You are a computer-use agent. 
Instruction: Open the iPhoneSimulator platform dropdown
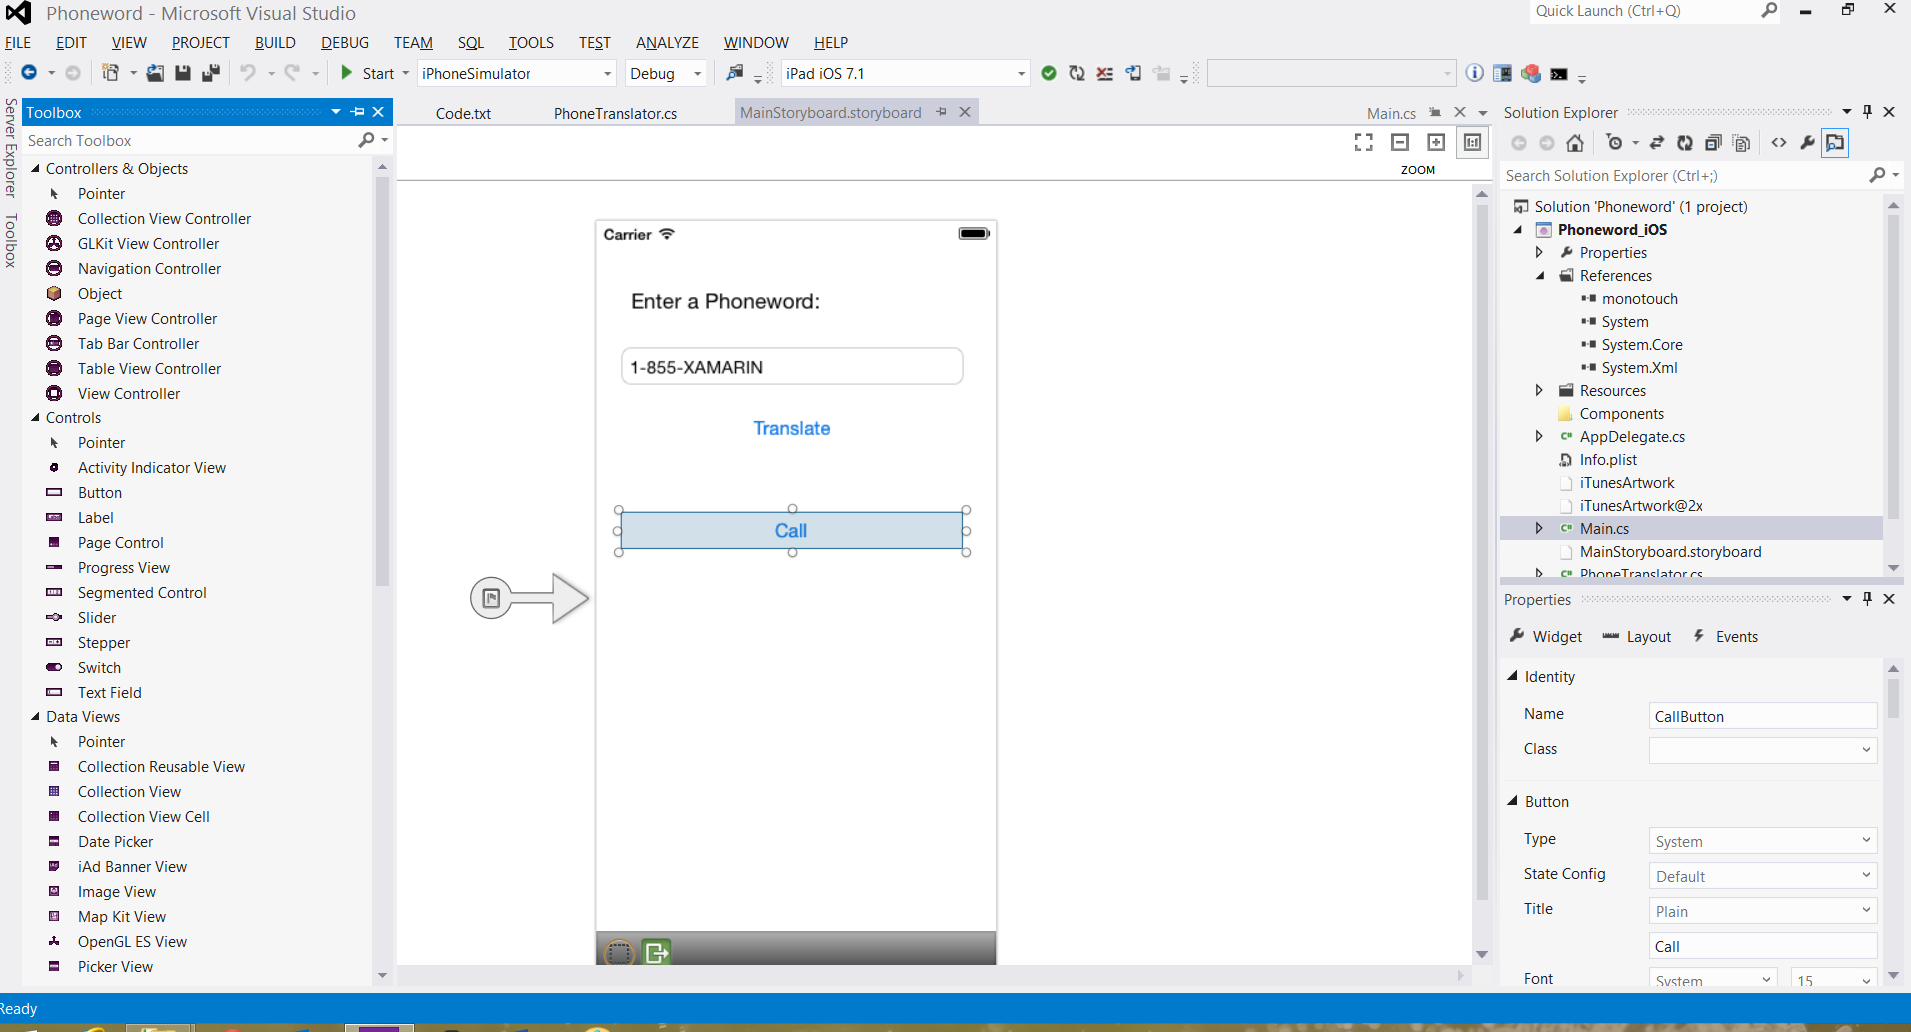606,74
